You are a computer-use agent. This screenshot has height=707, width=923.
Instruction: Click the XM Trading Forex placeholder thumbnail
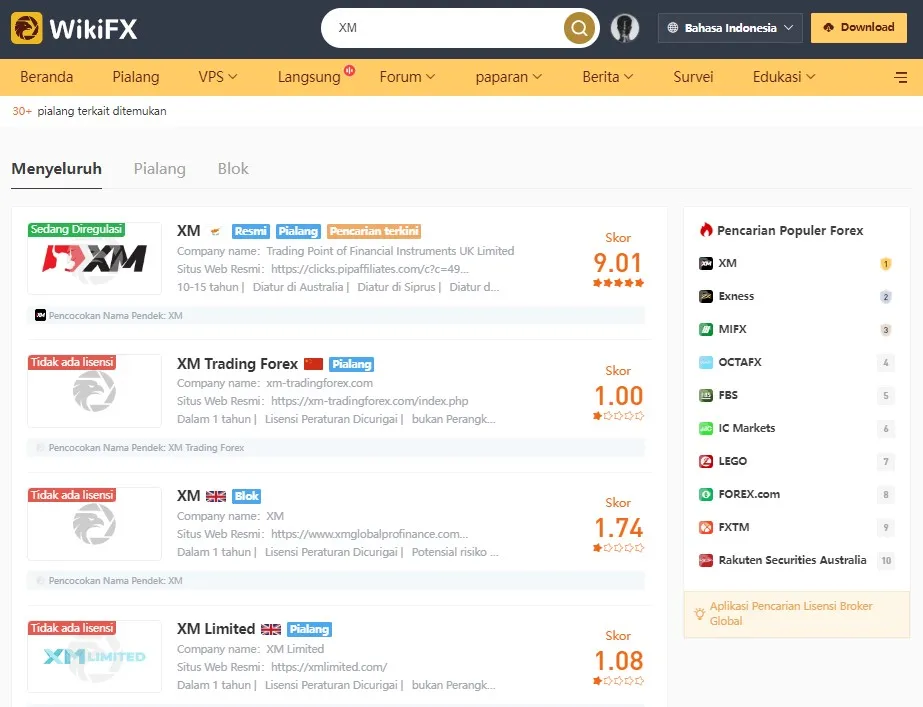click(x=94, y=391)
